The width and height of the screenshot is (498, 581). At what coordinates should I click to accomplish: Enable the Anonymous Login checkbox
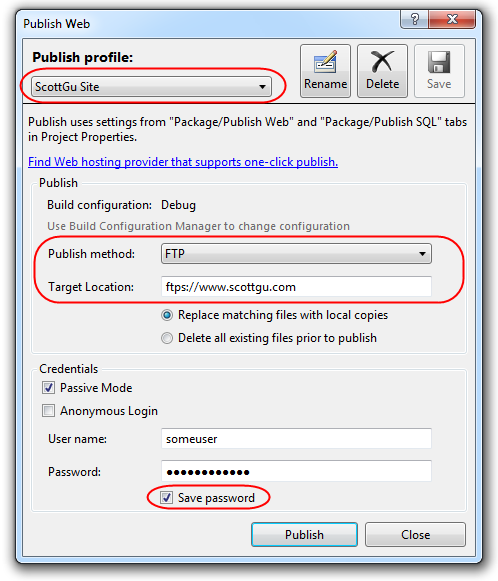click(x=49, y=411)
